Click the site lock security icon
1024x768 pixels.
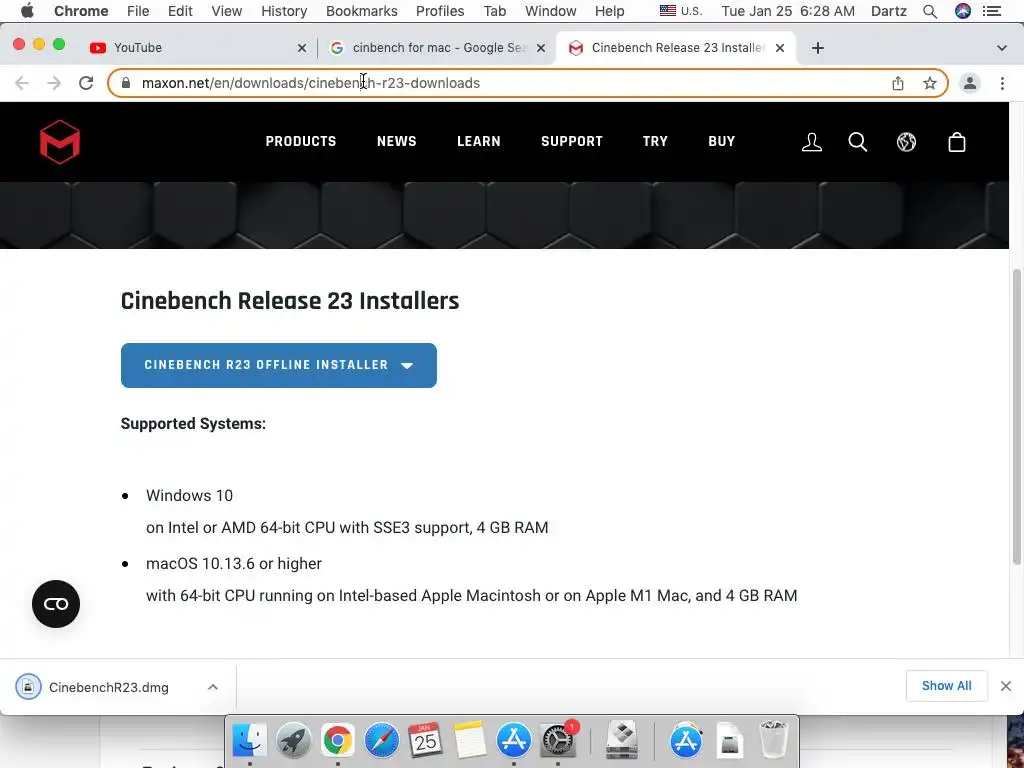(126, 83)
